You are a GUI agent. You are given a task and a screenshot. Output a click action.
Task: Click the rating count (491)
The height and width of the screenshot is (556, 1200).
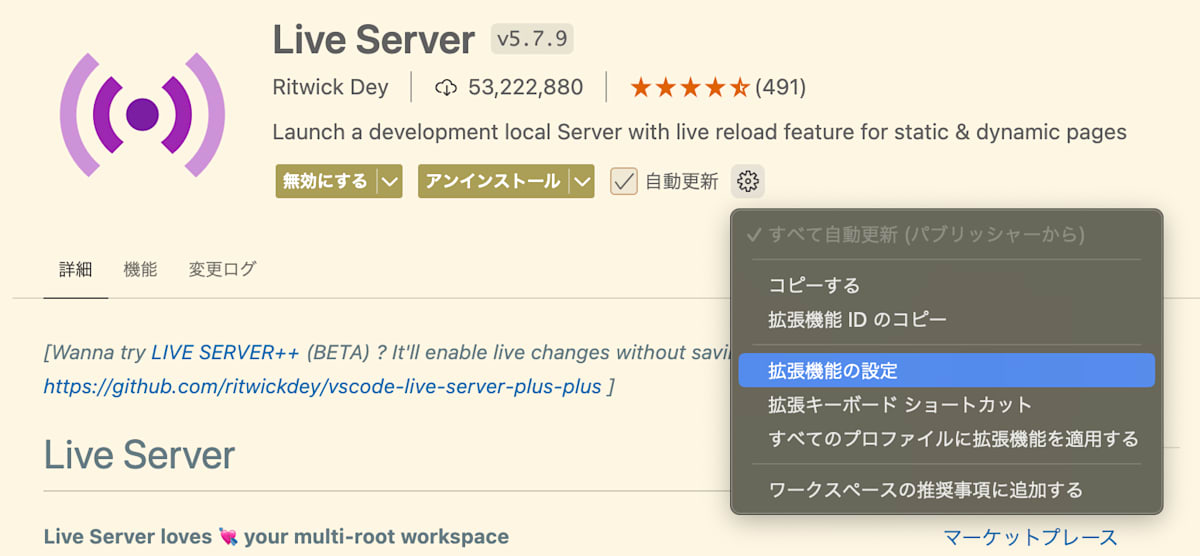(x=780, y=88)
